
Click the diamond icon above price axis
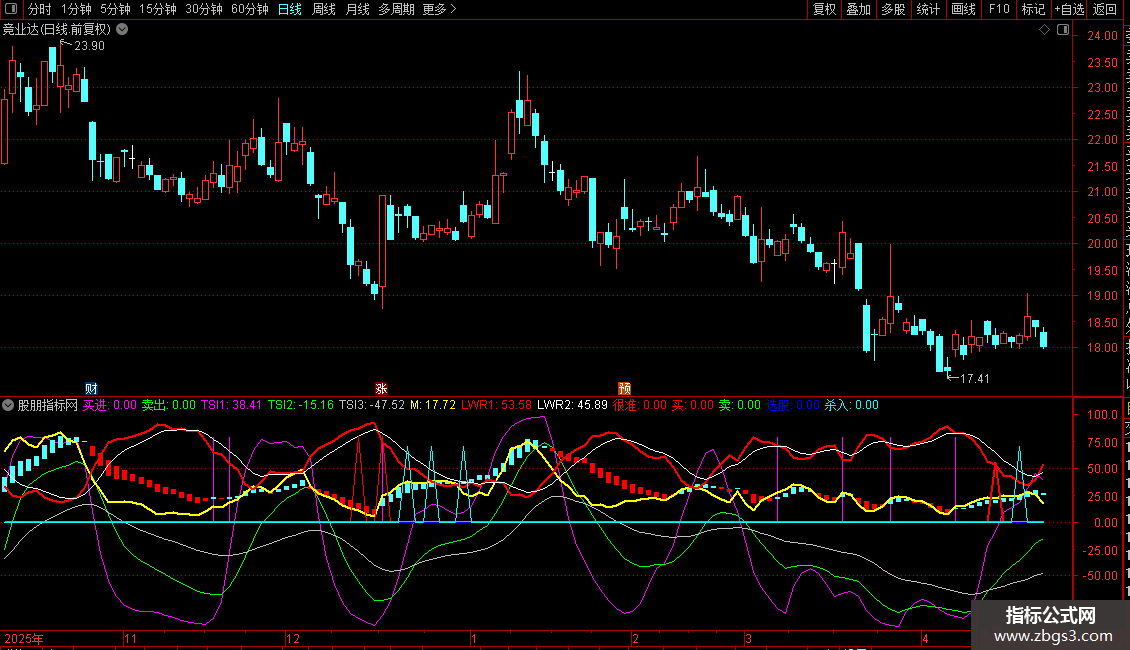(x=1044, y=30)
